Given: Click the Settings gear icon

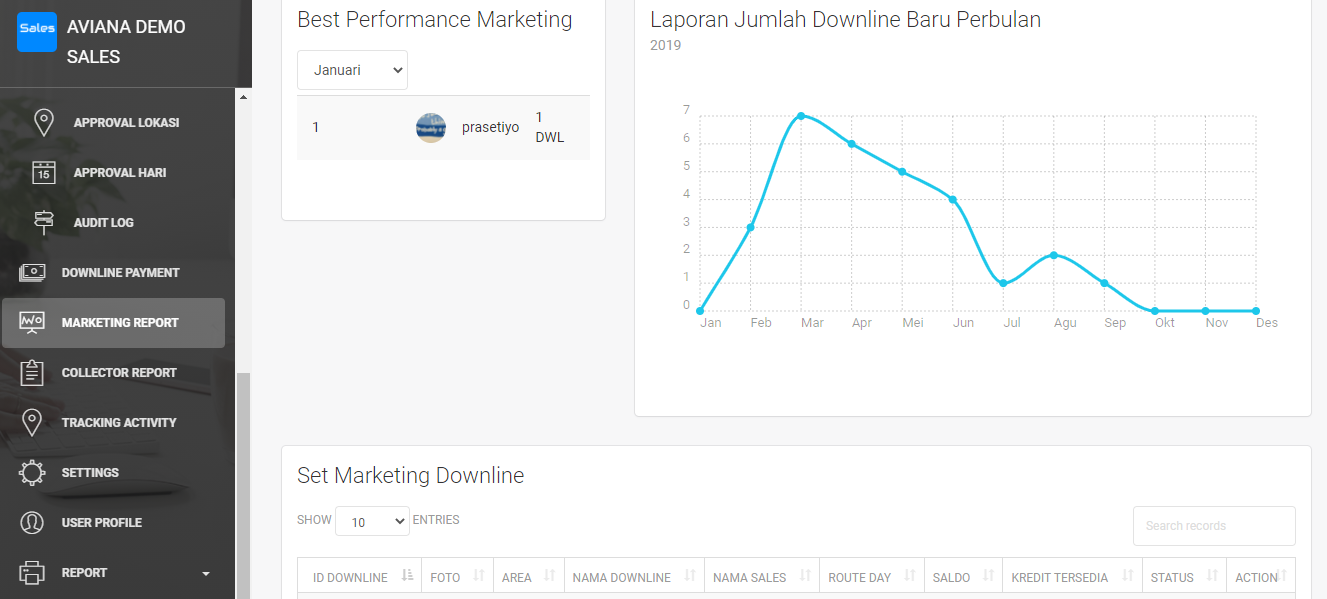Looking at the screenshot, I should click(x=32, y=472).
